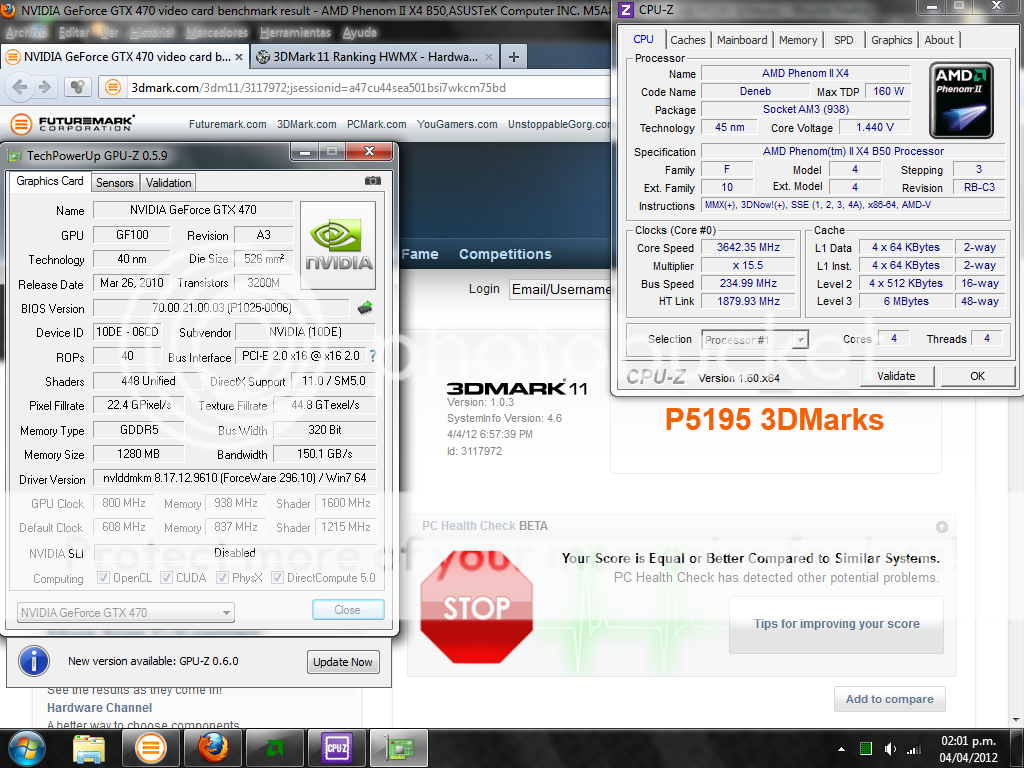Toggle the CUDA checkbox in GPU-Z
Viewport: 1024px width, 768px height.
(167, 578)
